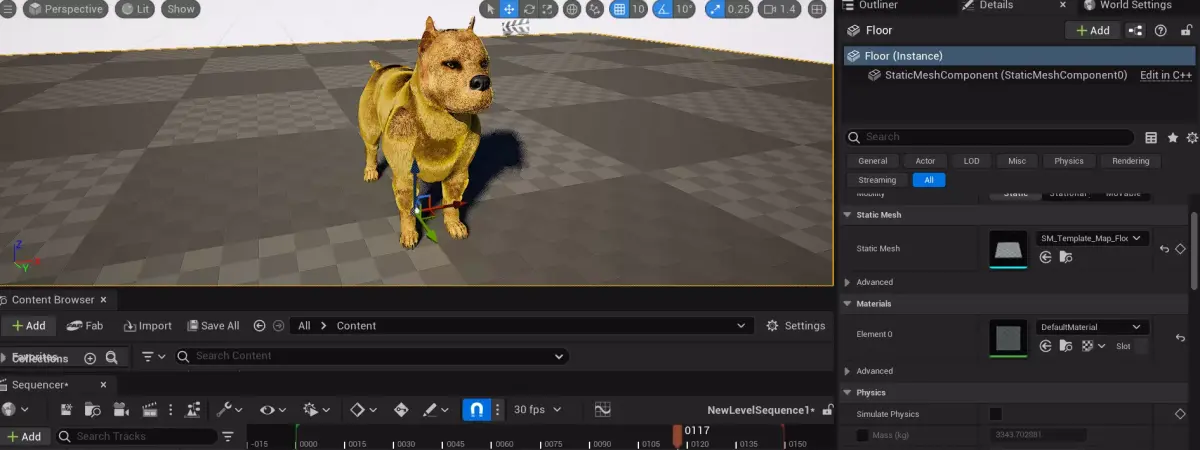Toggle the property matrix grid icon
The height and width of the screenshot is (450, 1200).
point(1151,137)
